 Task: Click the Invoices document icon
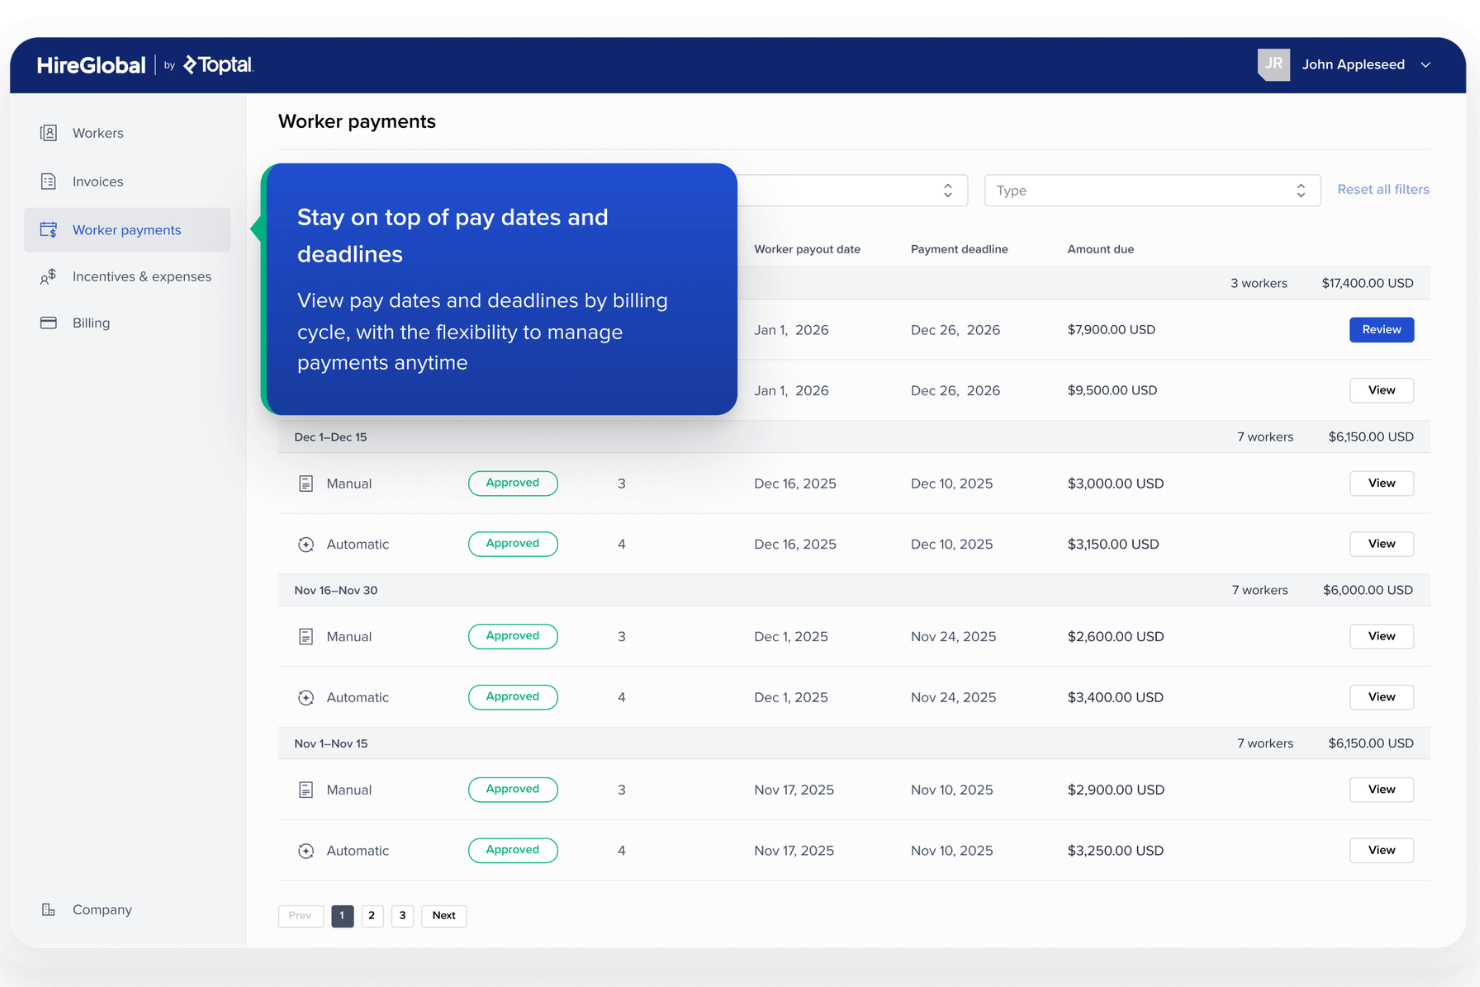tap(48, 181)
